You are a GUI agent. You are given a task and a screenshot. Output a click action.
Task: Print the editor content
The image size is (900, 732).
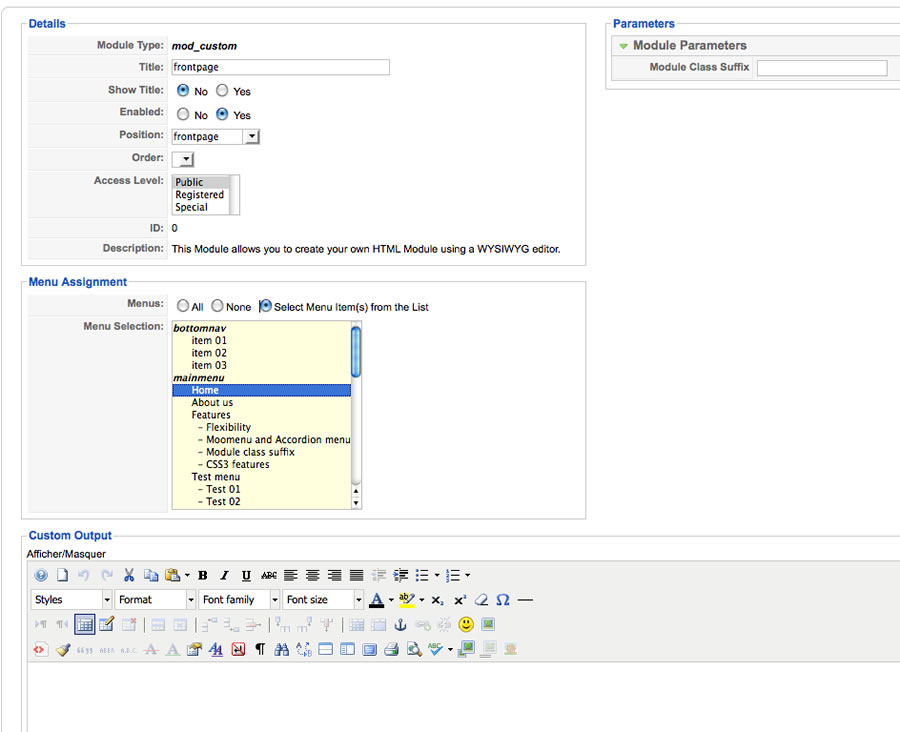(x=391, y=649)
